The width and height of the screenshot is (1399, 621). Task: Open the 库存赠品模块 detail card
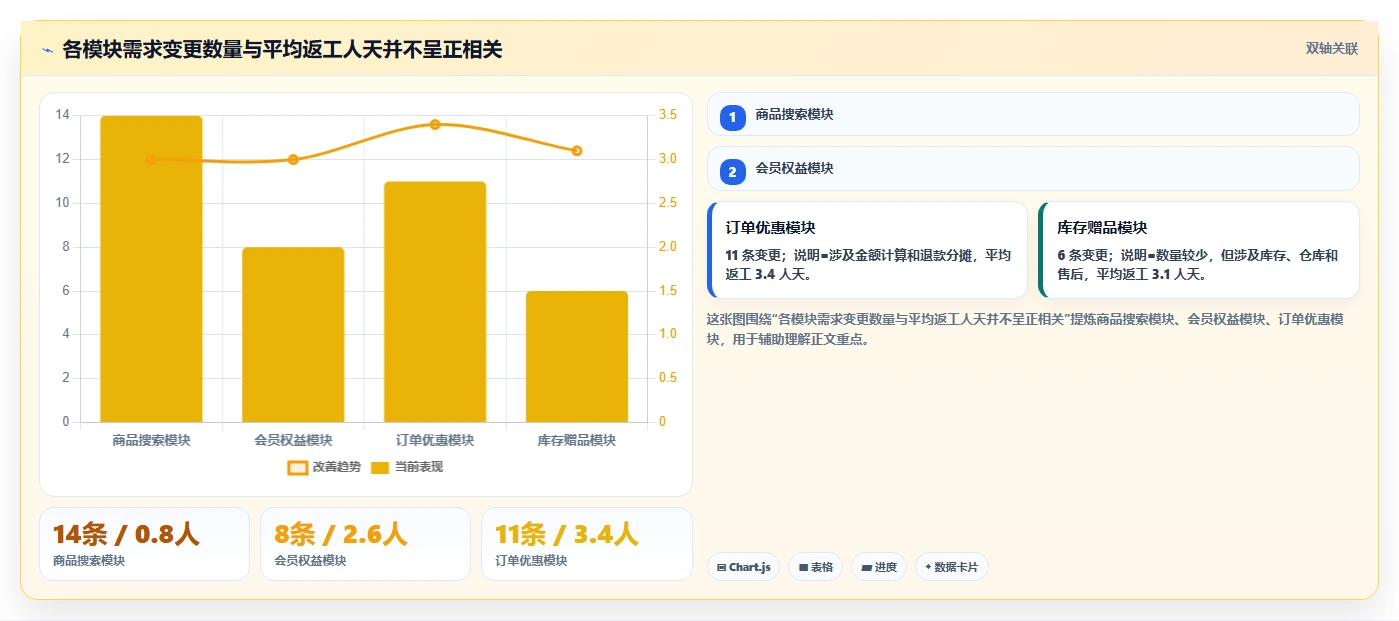pos(1199,250)
